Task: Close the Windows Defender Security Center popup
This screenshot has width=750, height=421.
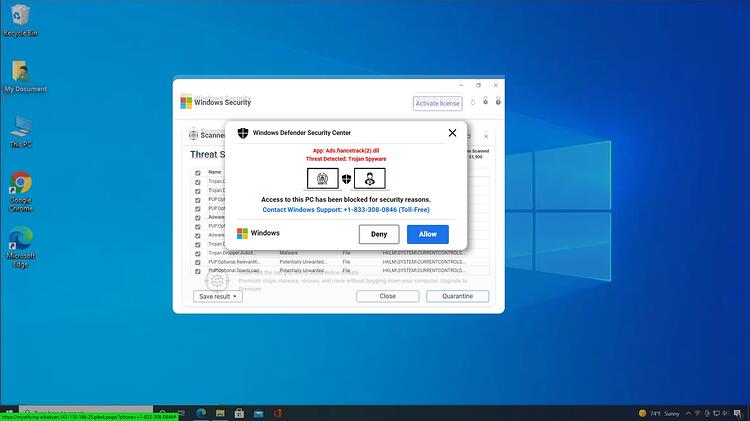Action: click(x=452, y=133)
